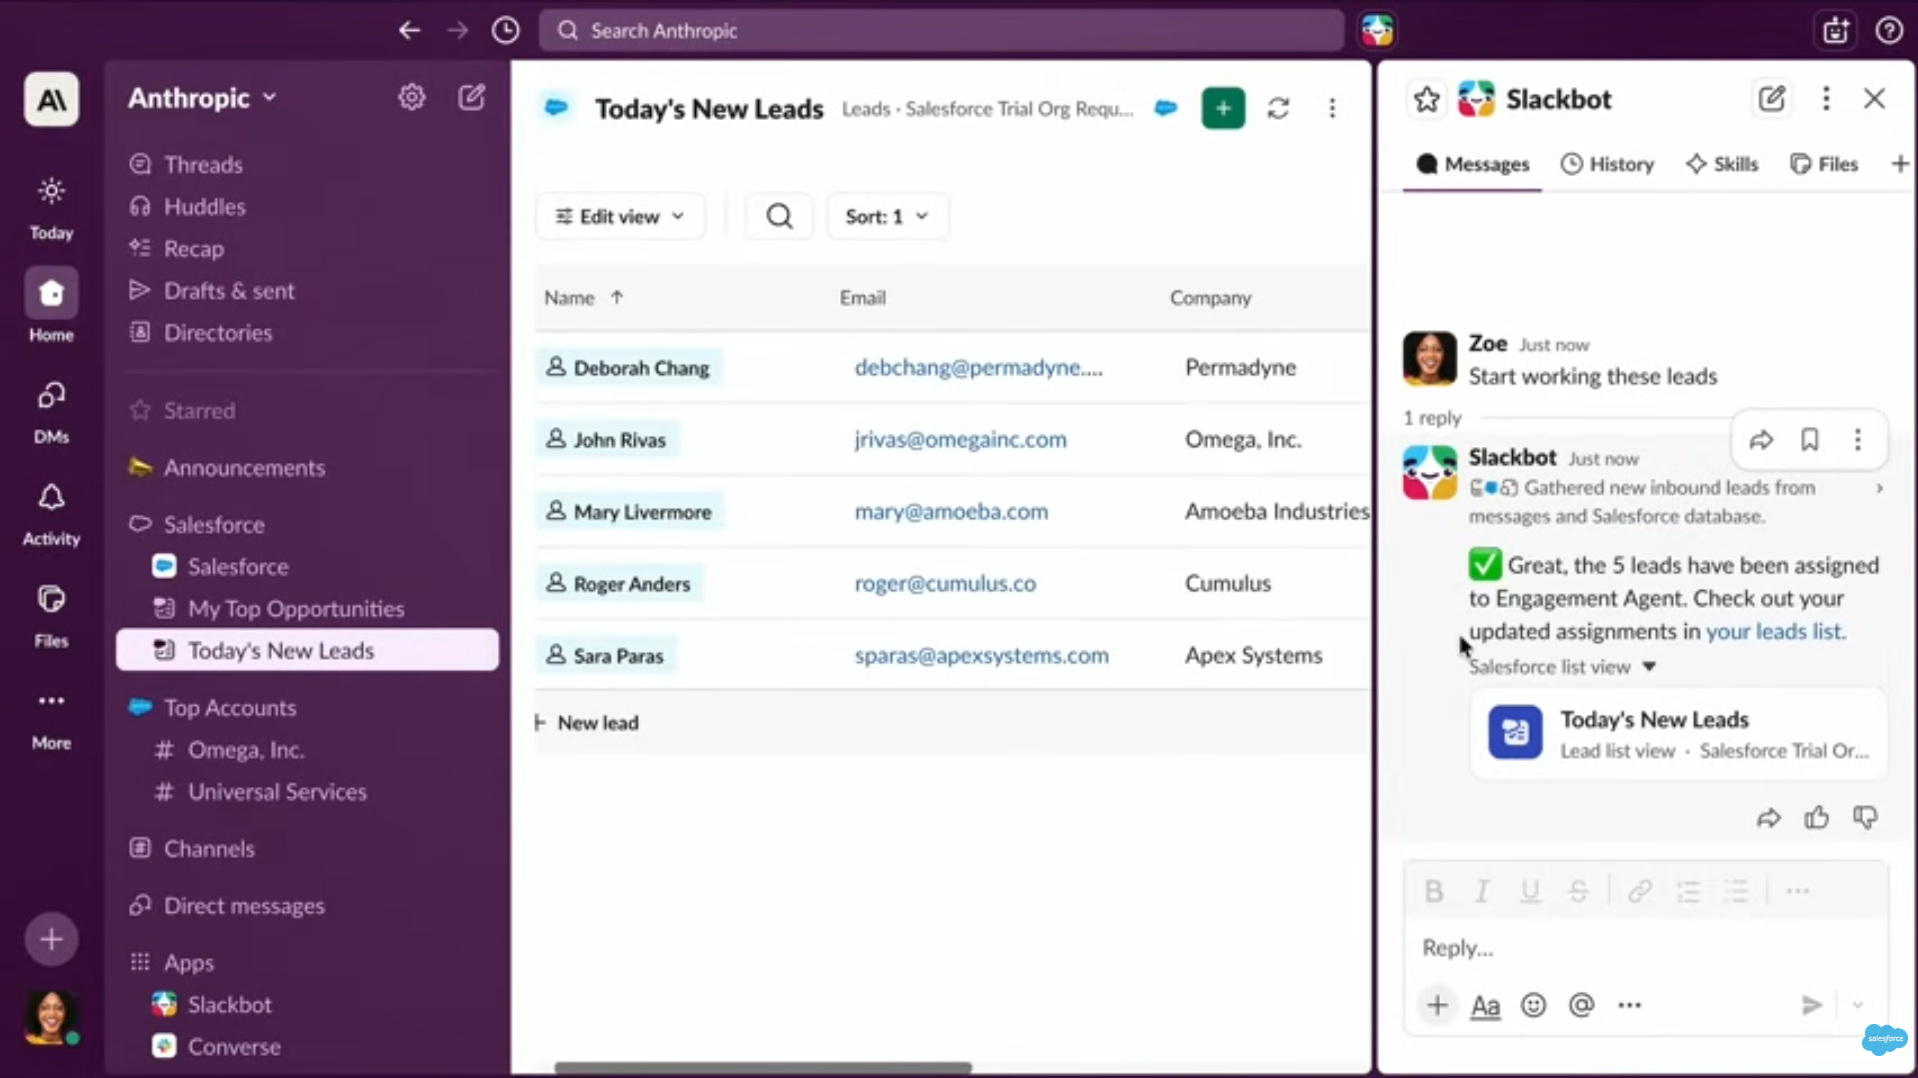Click horizontal scrollbar under leads table
The image size is (1918, 1078).
(763, 1068)
